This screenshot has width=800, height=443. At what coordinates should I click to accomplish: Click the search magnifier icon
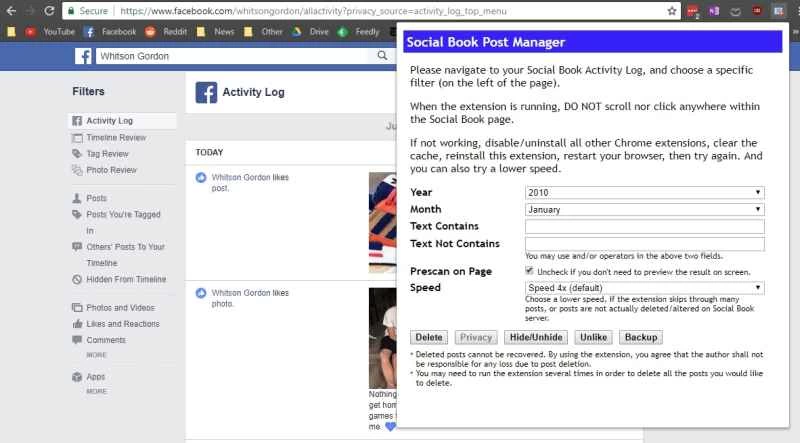coord(382,57)
